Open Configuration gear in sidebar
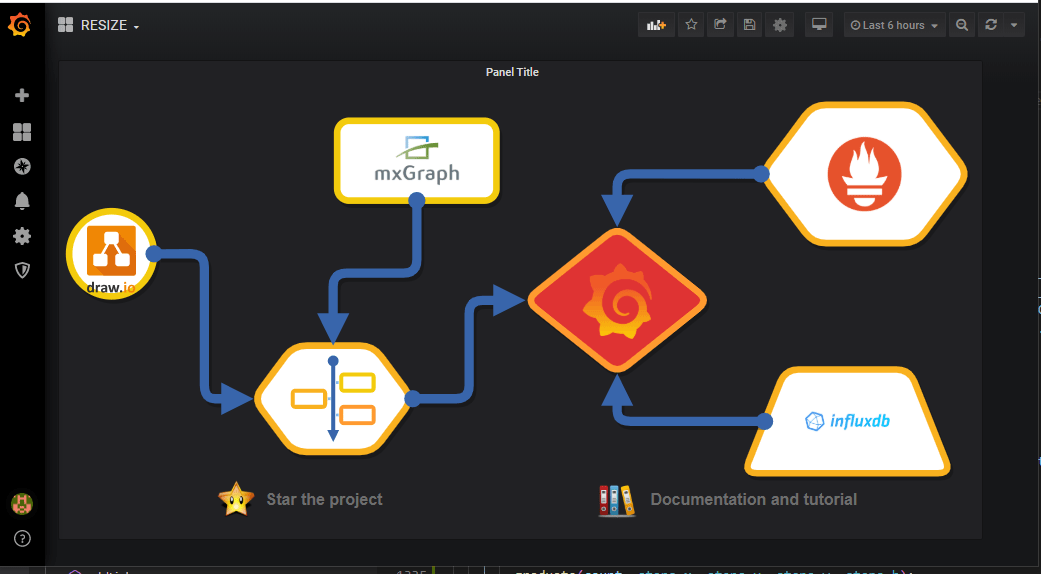1041x574 pixels. tap(22, 236)
